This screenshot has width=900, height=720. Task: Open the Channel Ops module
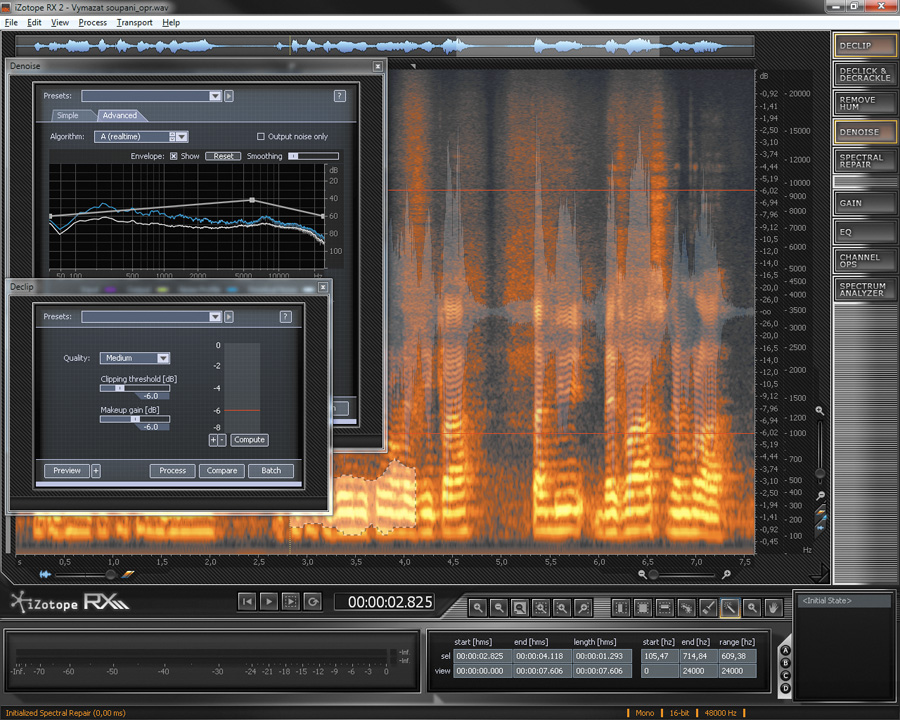pyautogui.click(x=864, y=261)
